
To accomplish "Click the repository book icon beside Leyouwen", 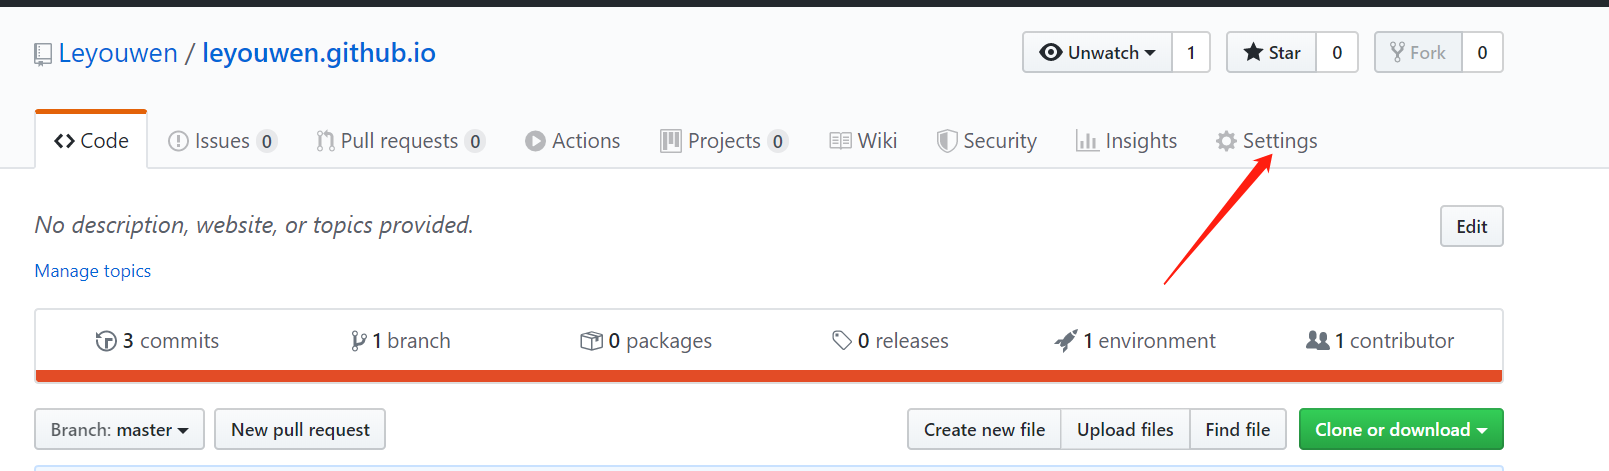I will coord(42,54).
